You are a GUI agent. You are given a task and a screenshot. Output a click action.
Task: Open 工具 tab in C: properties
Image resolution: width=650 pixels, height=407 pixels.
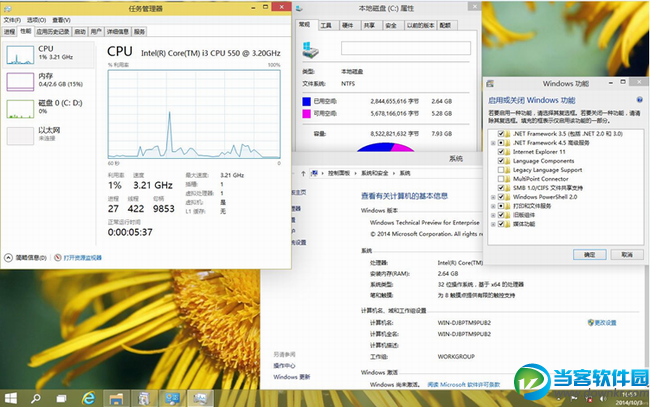pyautogui.click(x=326, y=26)
